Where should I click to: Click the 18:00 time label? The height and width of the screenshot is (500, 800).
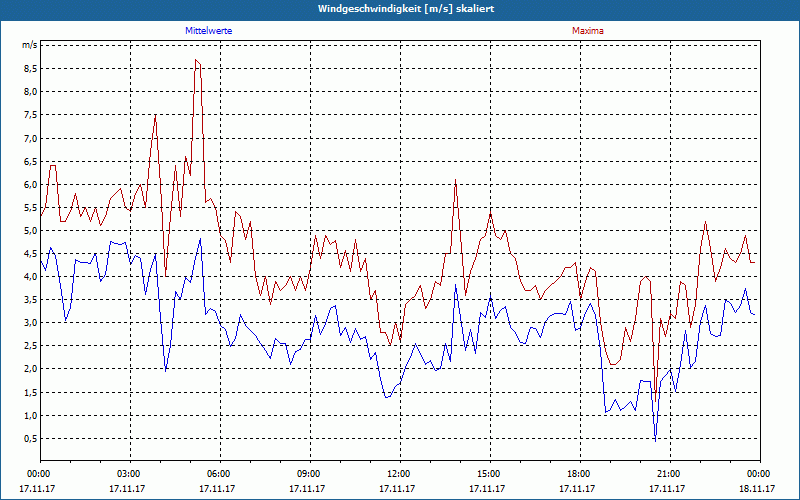(580, 474)
